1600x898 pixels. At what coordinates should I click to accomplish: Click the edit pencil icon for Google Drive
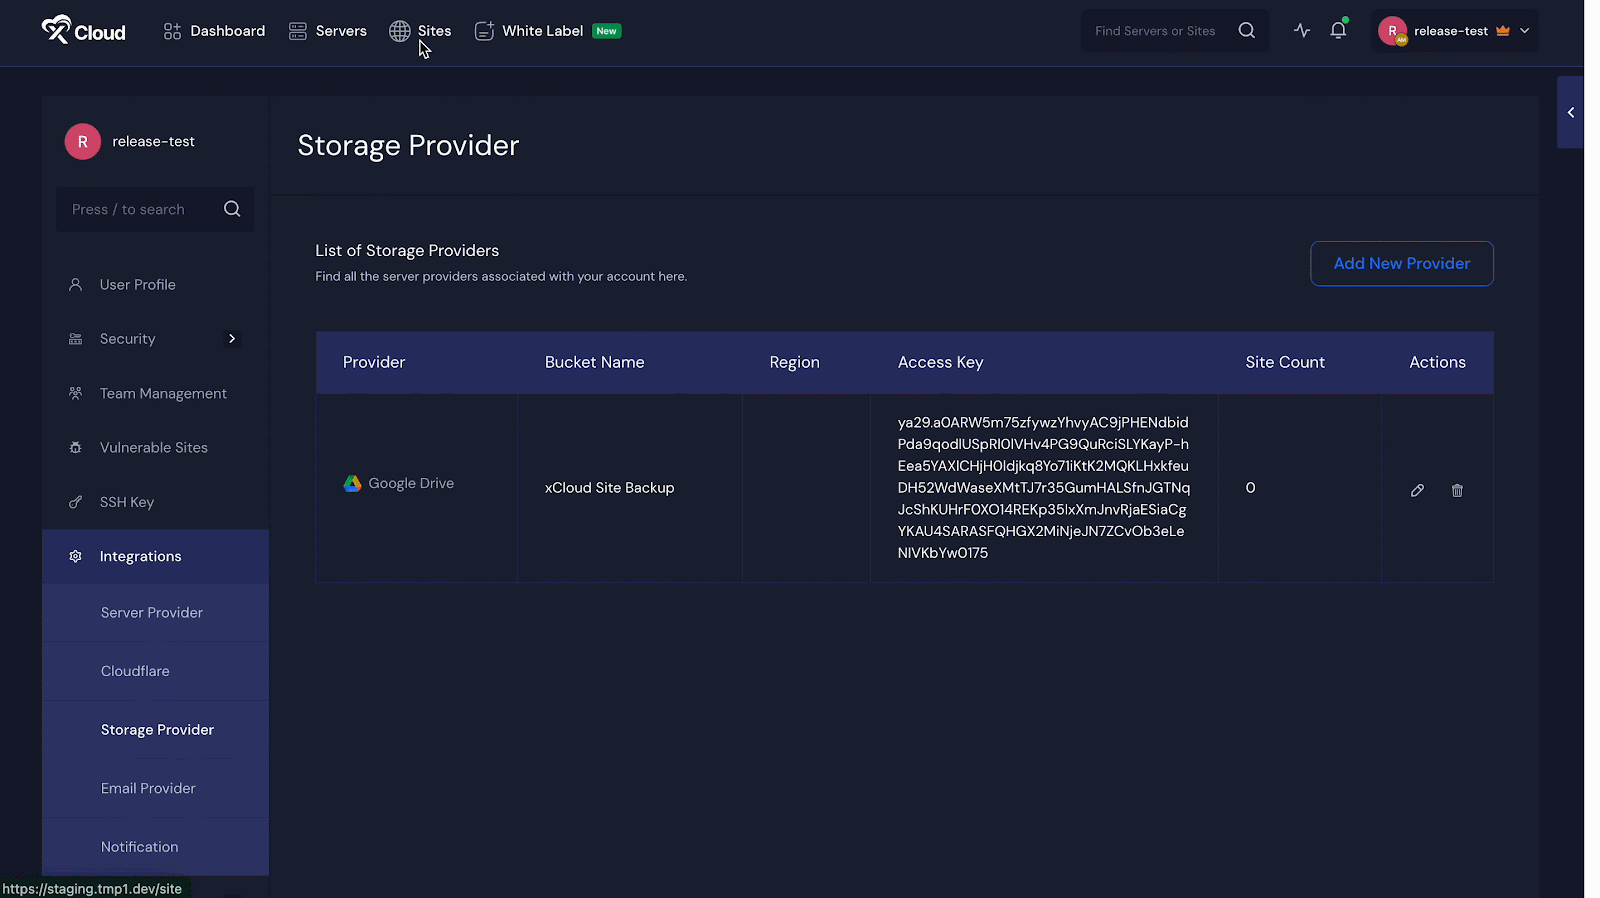[1417, 490]
